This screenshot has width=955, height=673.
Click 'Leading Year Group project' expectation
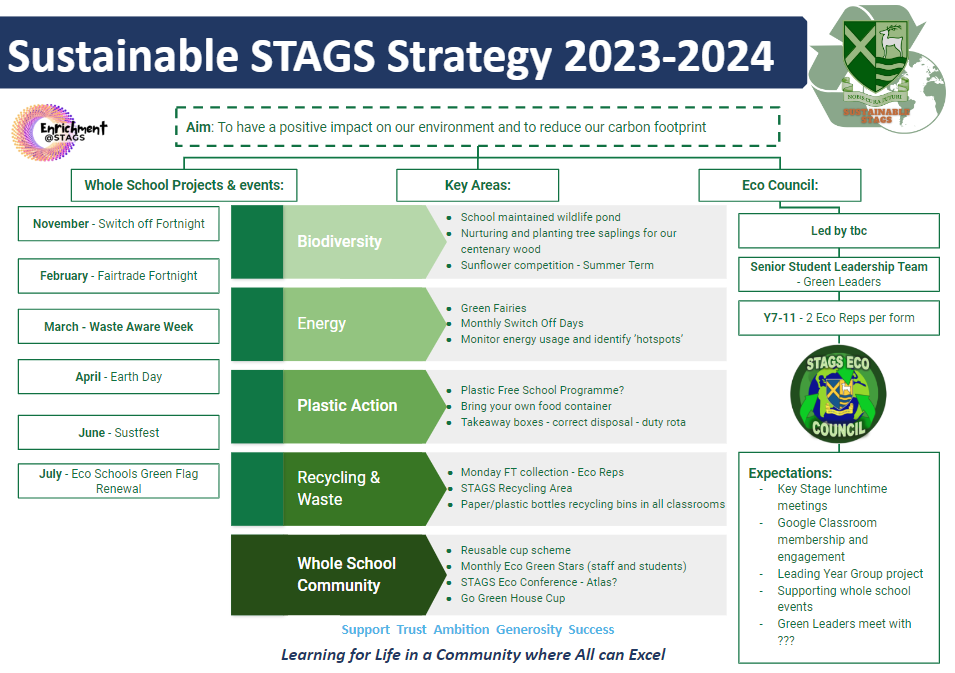[x=850, y=574]
